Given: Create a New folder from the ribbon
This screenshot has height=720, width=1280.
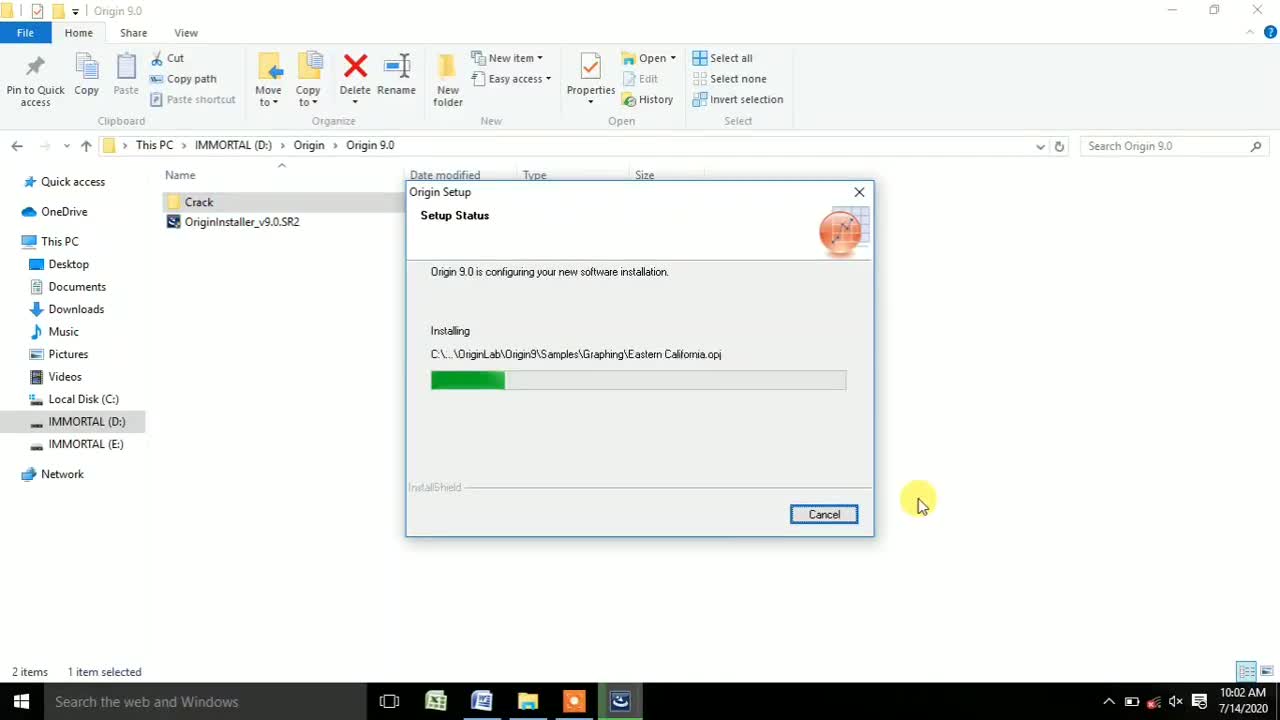Looking at the screenshot, I should (448, 79).
